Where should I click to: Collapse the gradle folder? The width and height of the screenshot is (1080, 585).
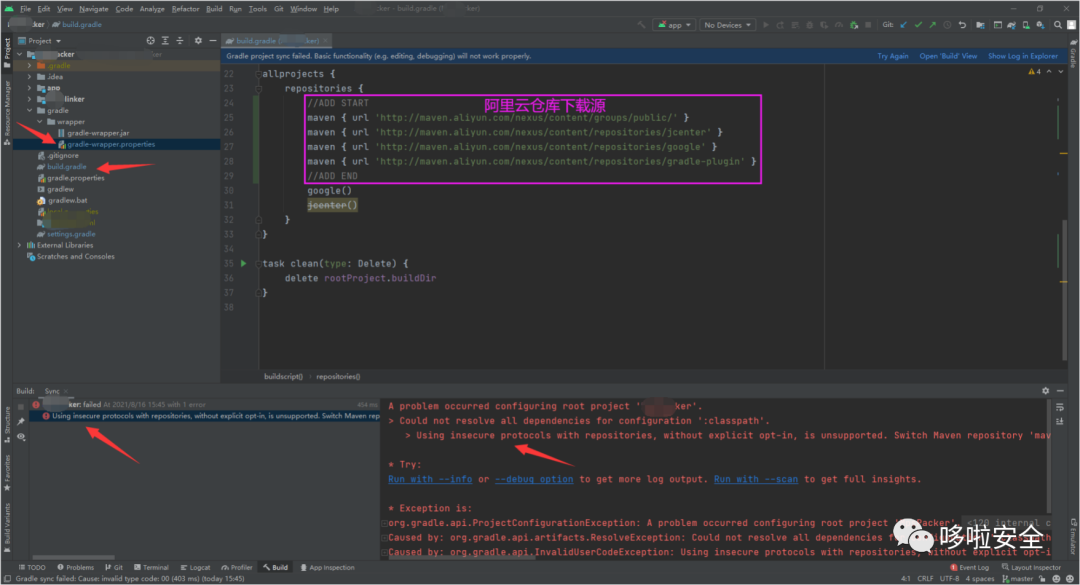coord(29,110)
